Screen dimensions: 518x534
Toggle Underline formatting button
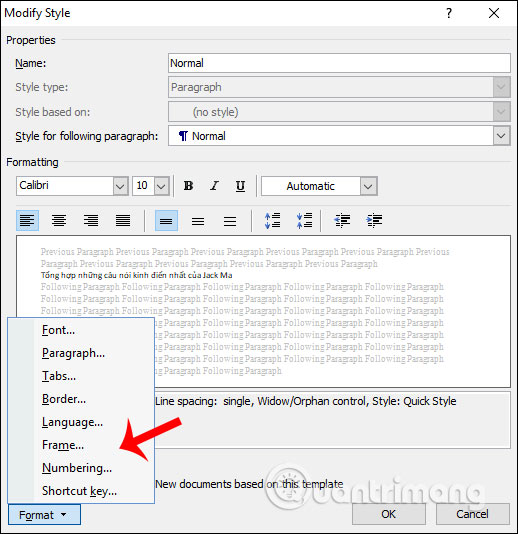(240, 186)
